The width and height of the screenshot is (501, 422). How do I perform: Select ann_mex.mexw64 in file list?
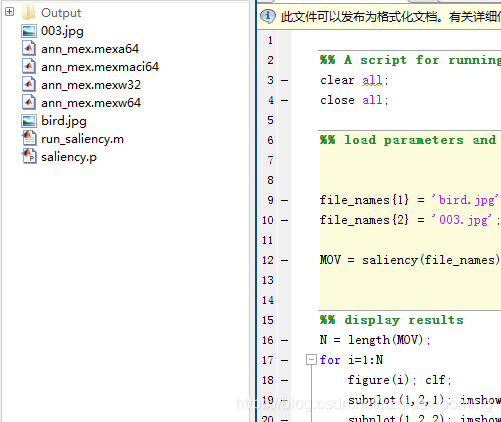91,103
